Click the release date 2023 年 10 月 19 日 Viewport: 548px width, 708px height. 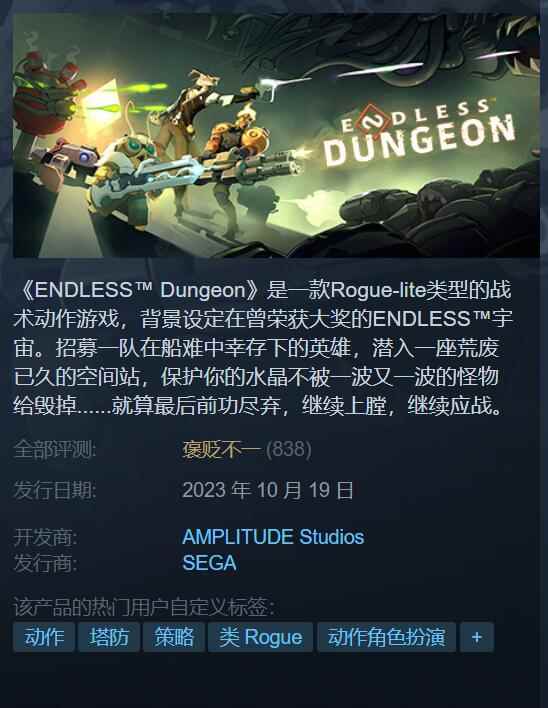[267, 490]
